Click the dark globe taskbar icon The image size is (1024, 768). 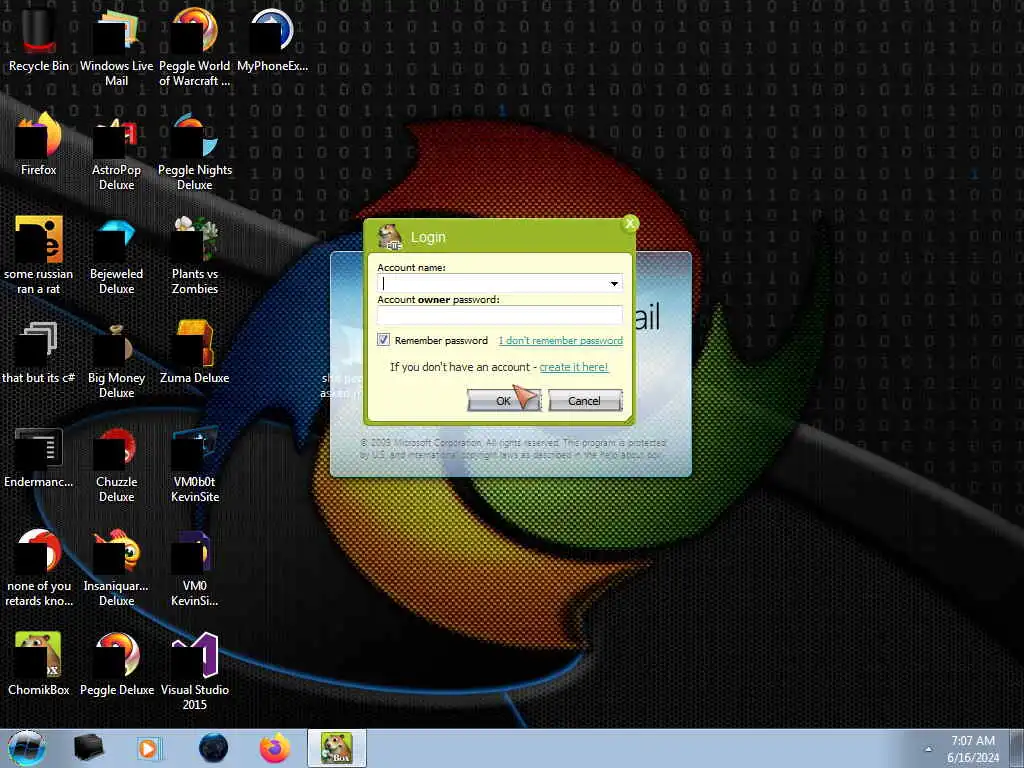213,748
